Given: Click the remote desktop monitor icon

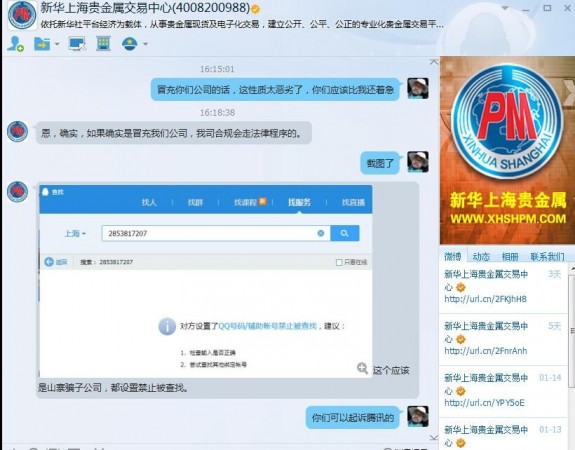Looking at the screenshot, I should tap(77, 44).
